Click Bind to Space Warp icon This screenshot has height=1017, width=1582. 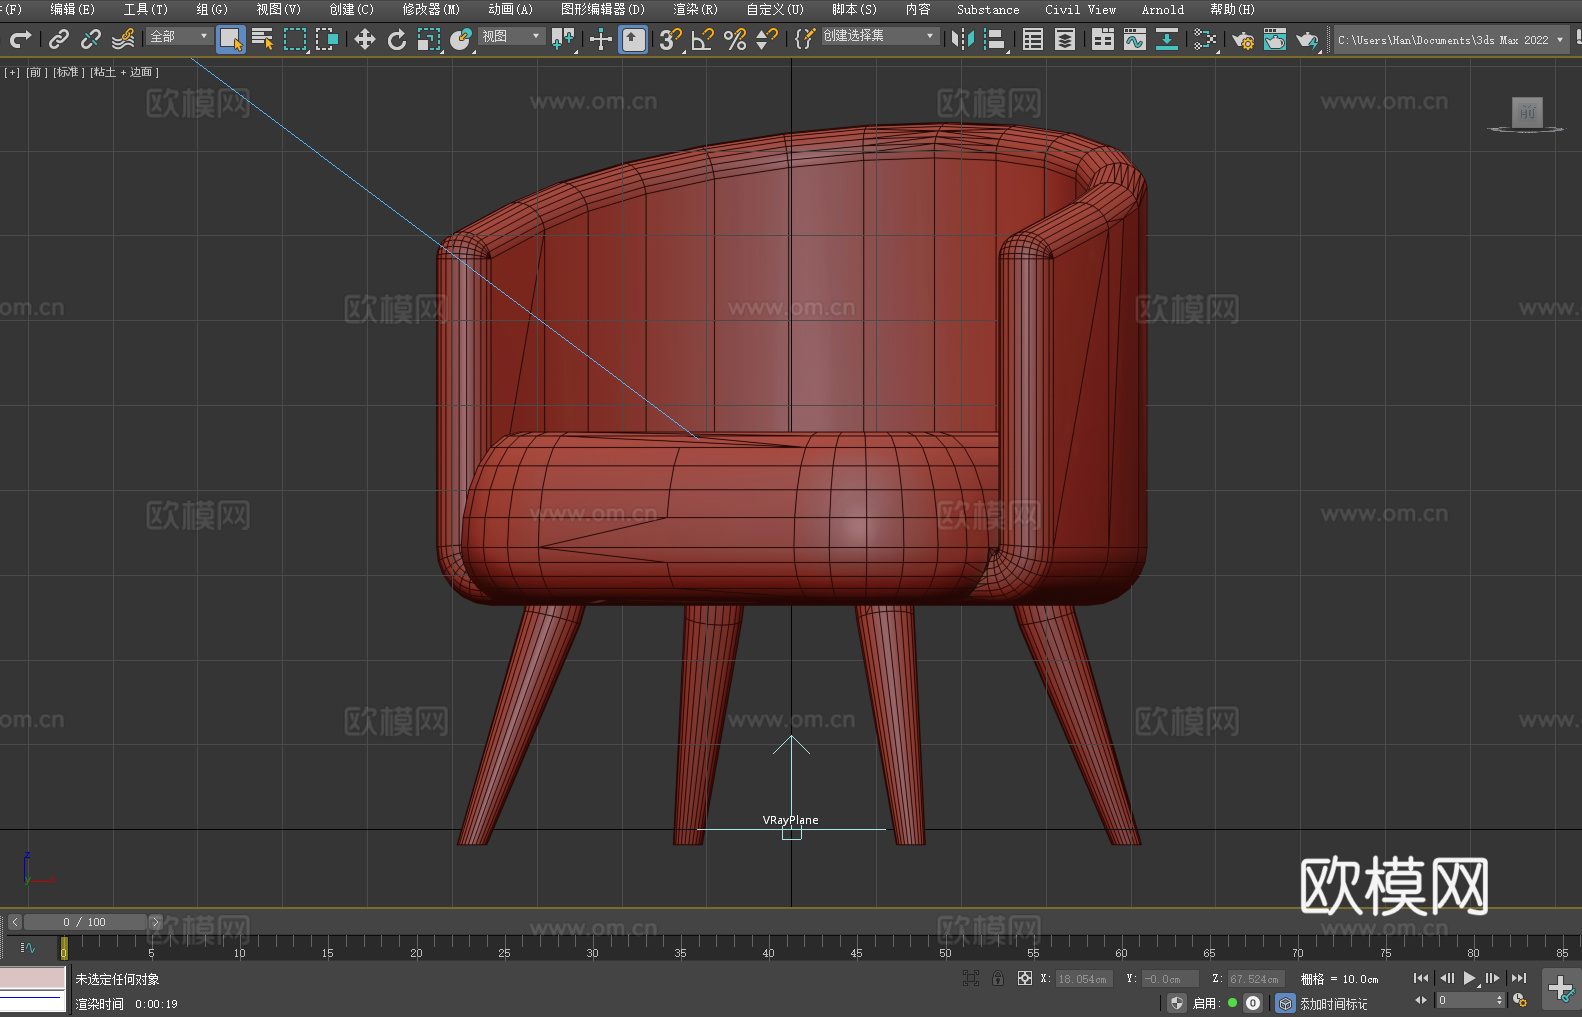[x=123, y=39]
